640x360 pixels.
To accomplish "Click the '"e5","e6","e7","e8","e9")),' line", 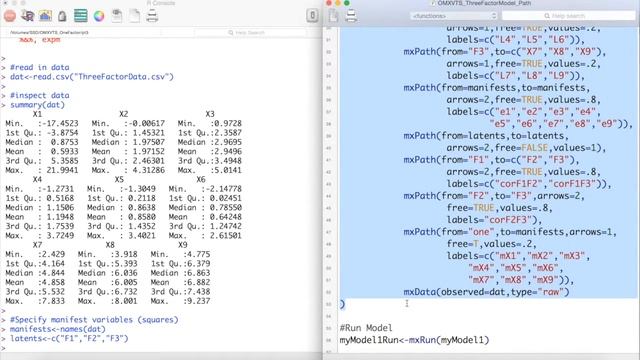I will (x=561, y=124).
